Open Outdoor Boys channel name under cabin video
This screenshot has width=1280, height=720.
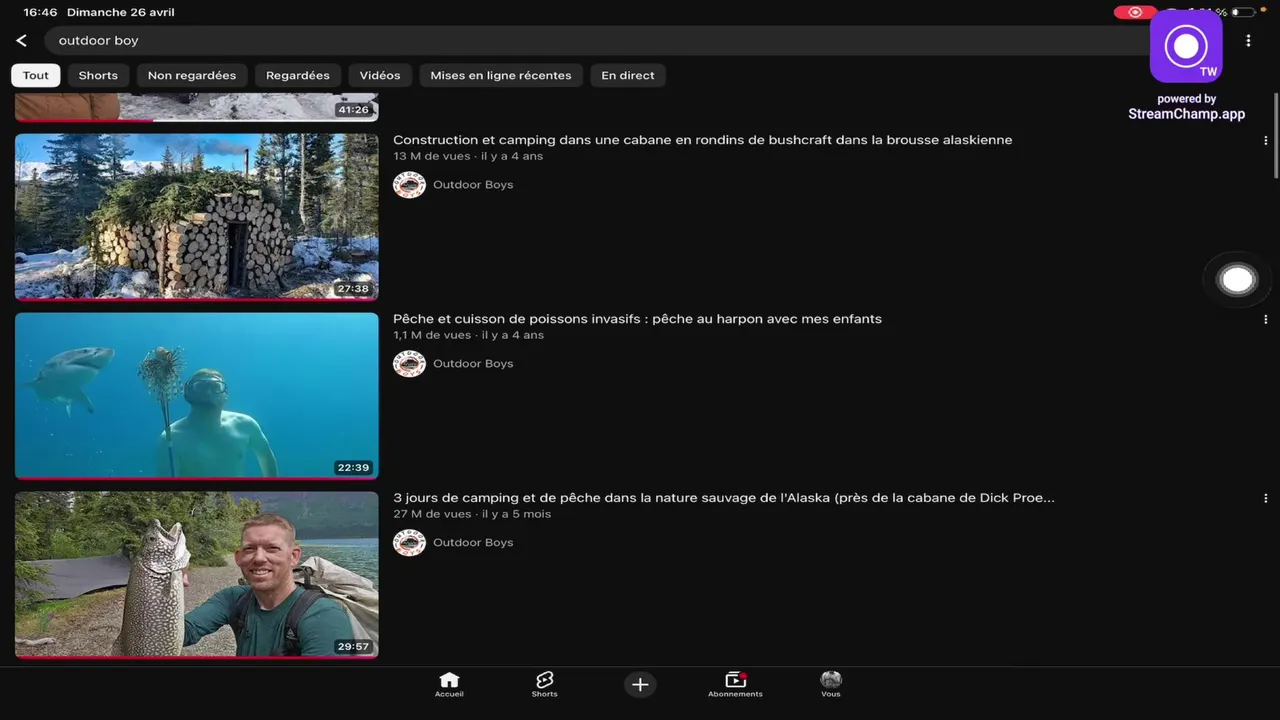(473, 185)
